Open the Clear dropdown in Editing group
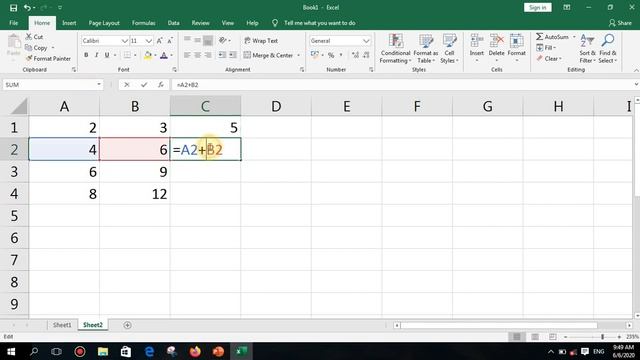The height and width of the screenshot is (360, 640). 549,59
